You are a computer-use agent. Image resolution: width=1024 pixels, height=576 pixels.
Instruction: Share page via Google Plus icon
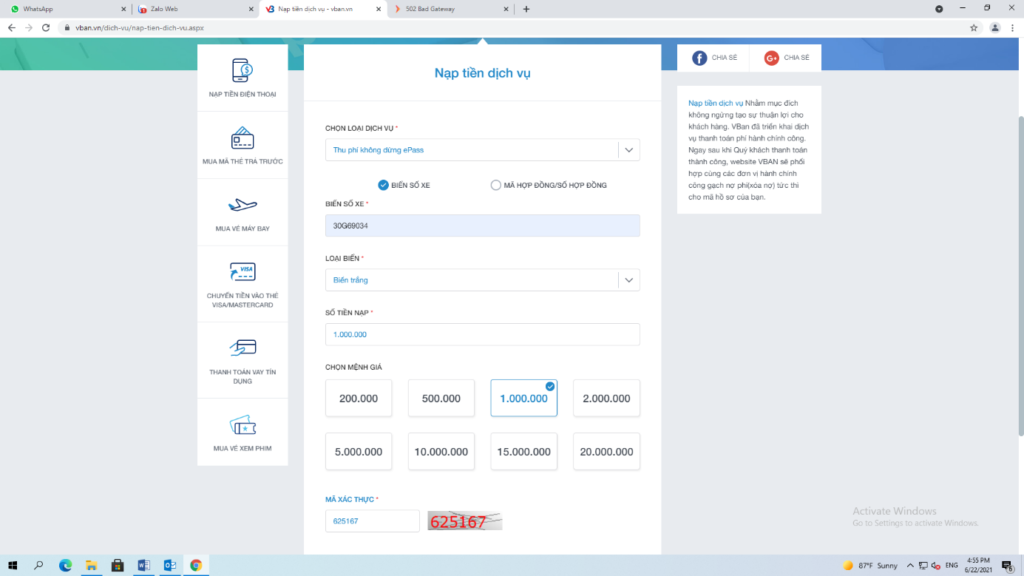771,58
